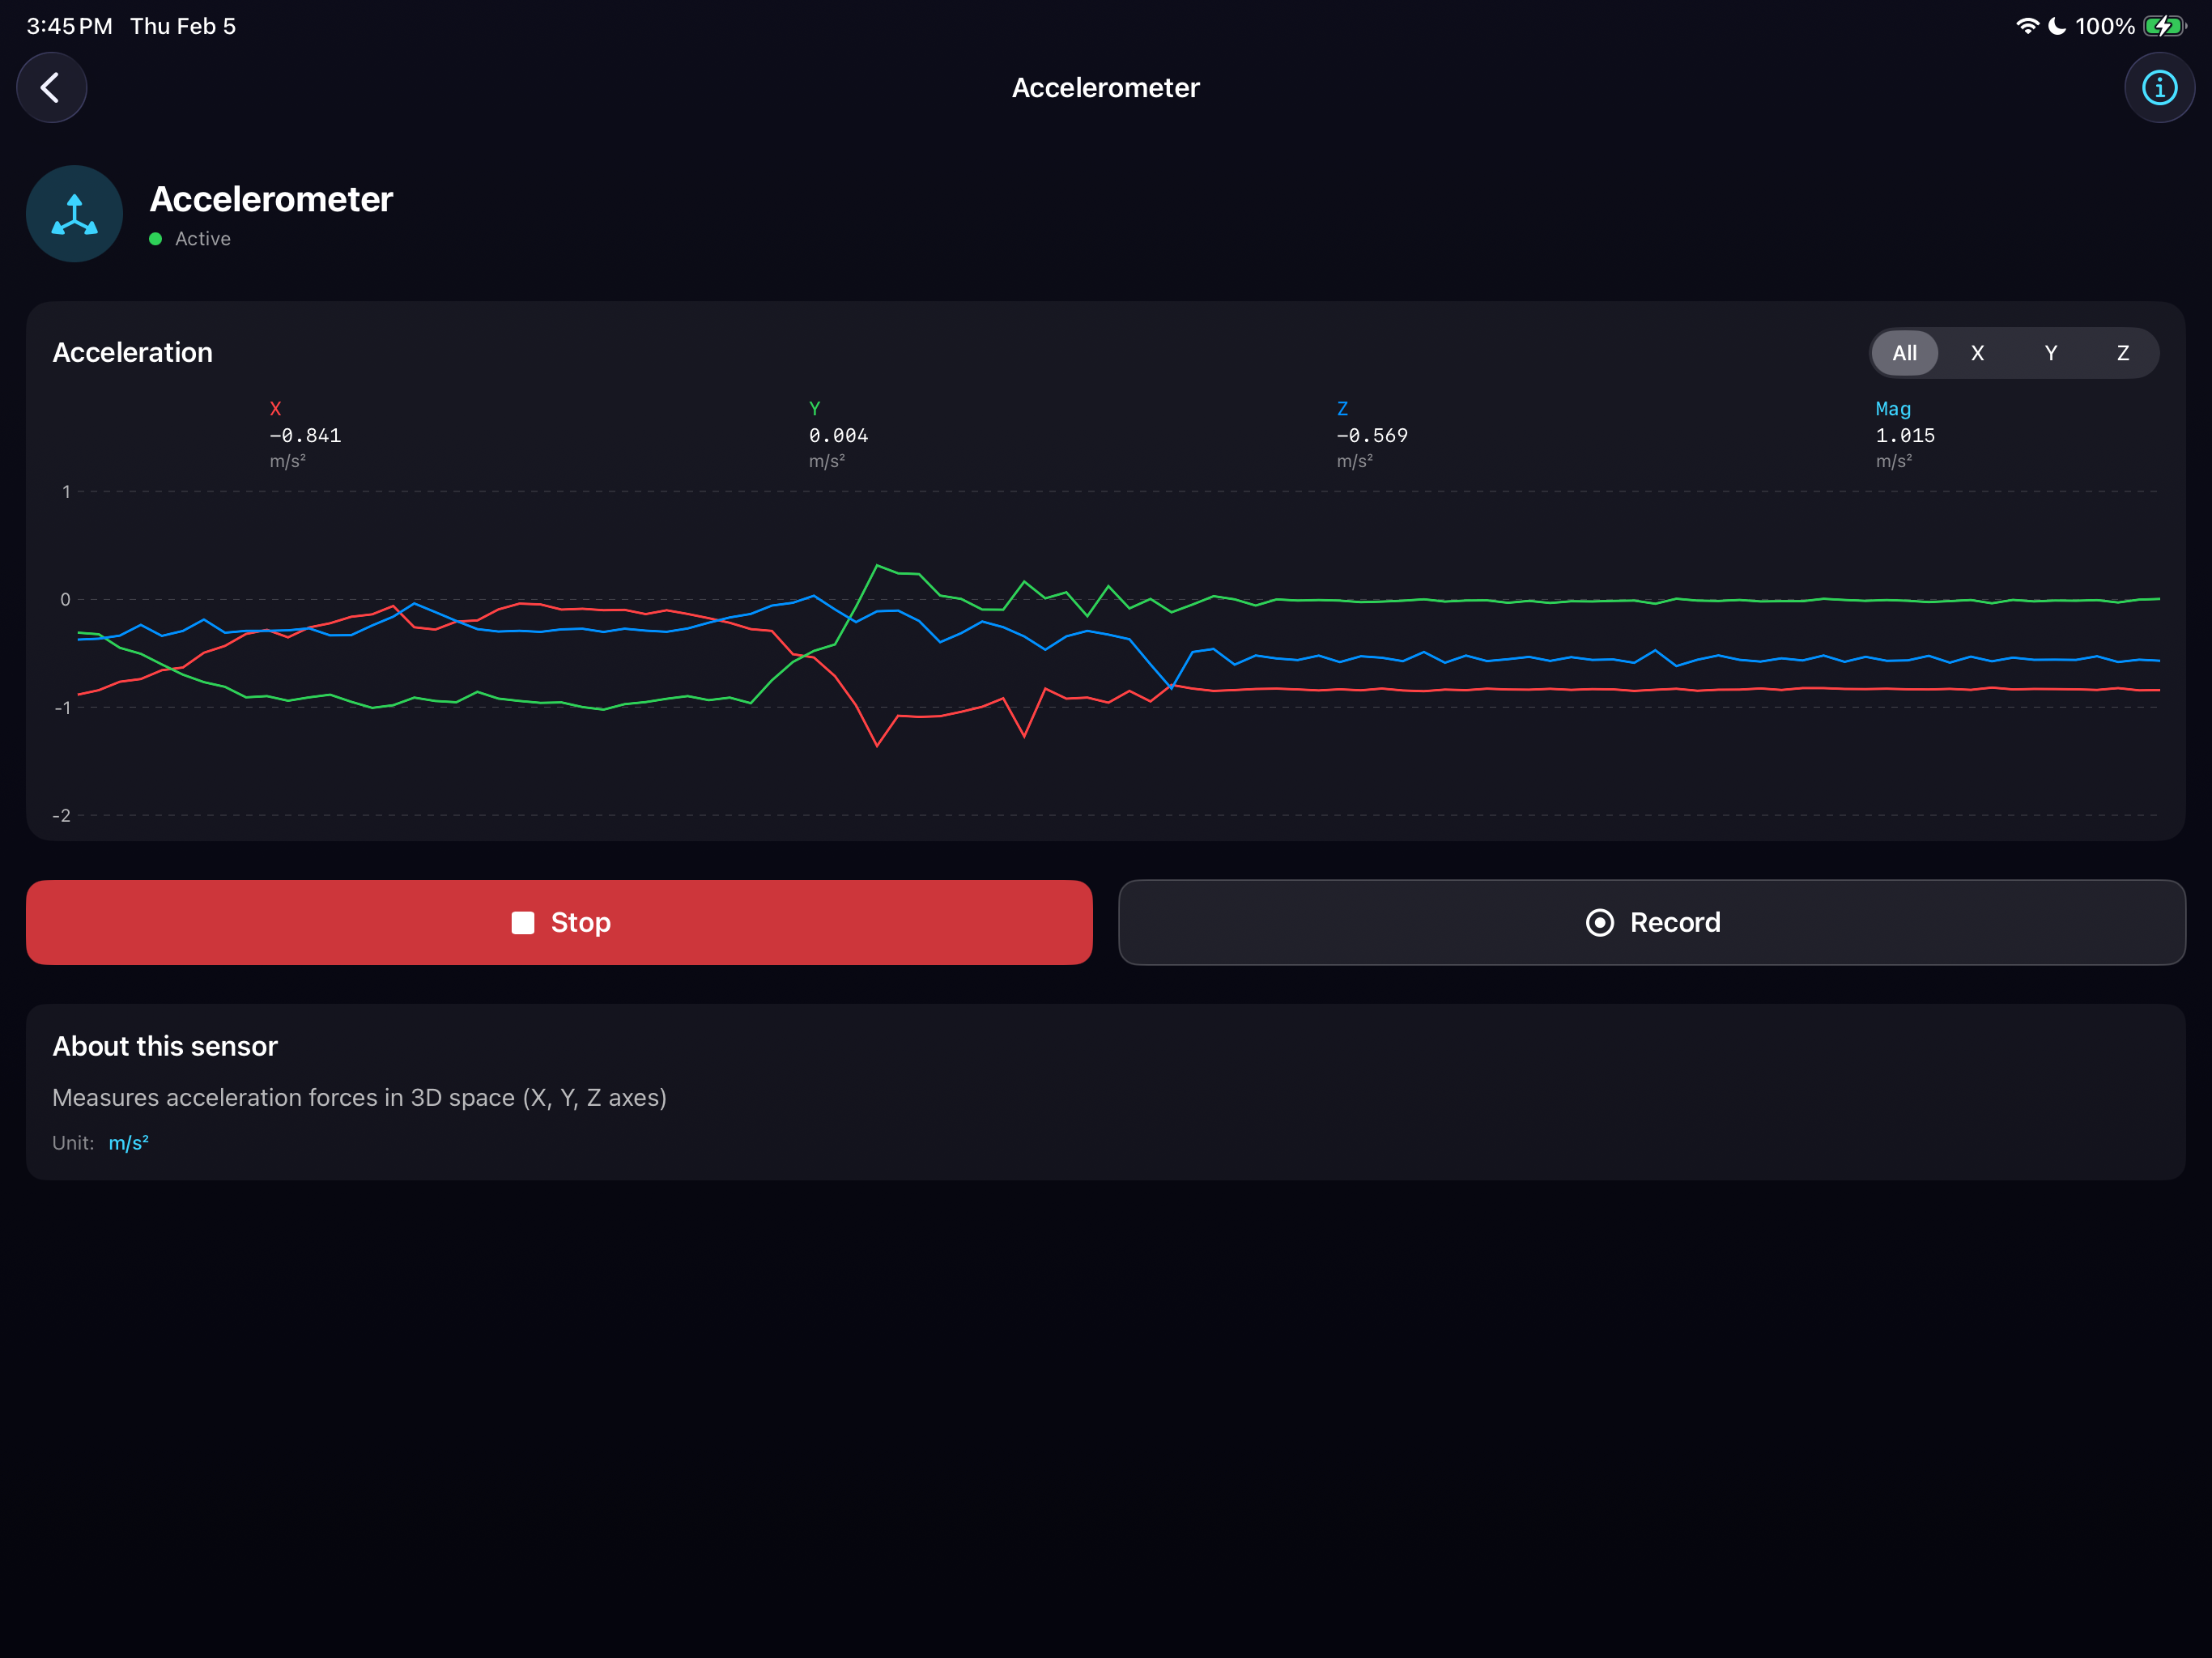
Task: Select the All axes segment
Action: tap(1904, 353)
